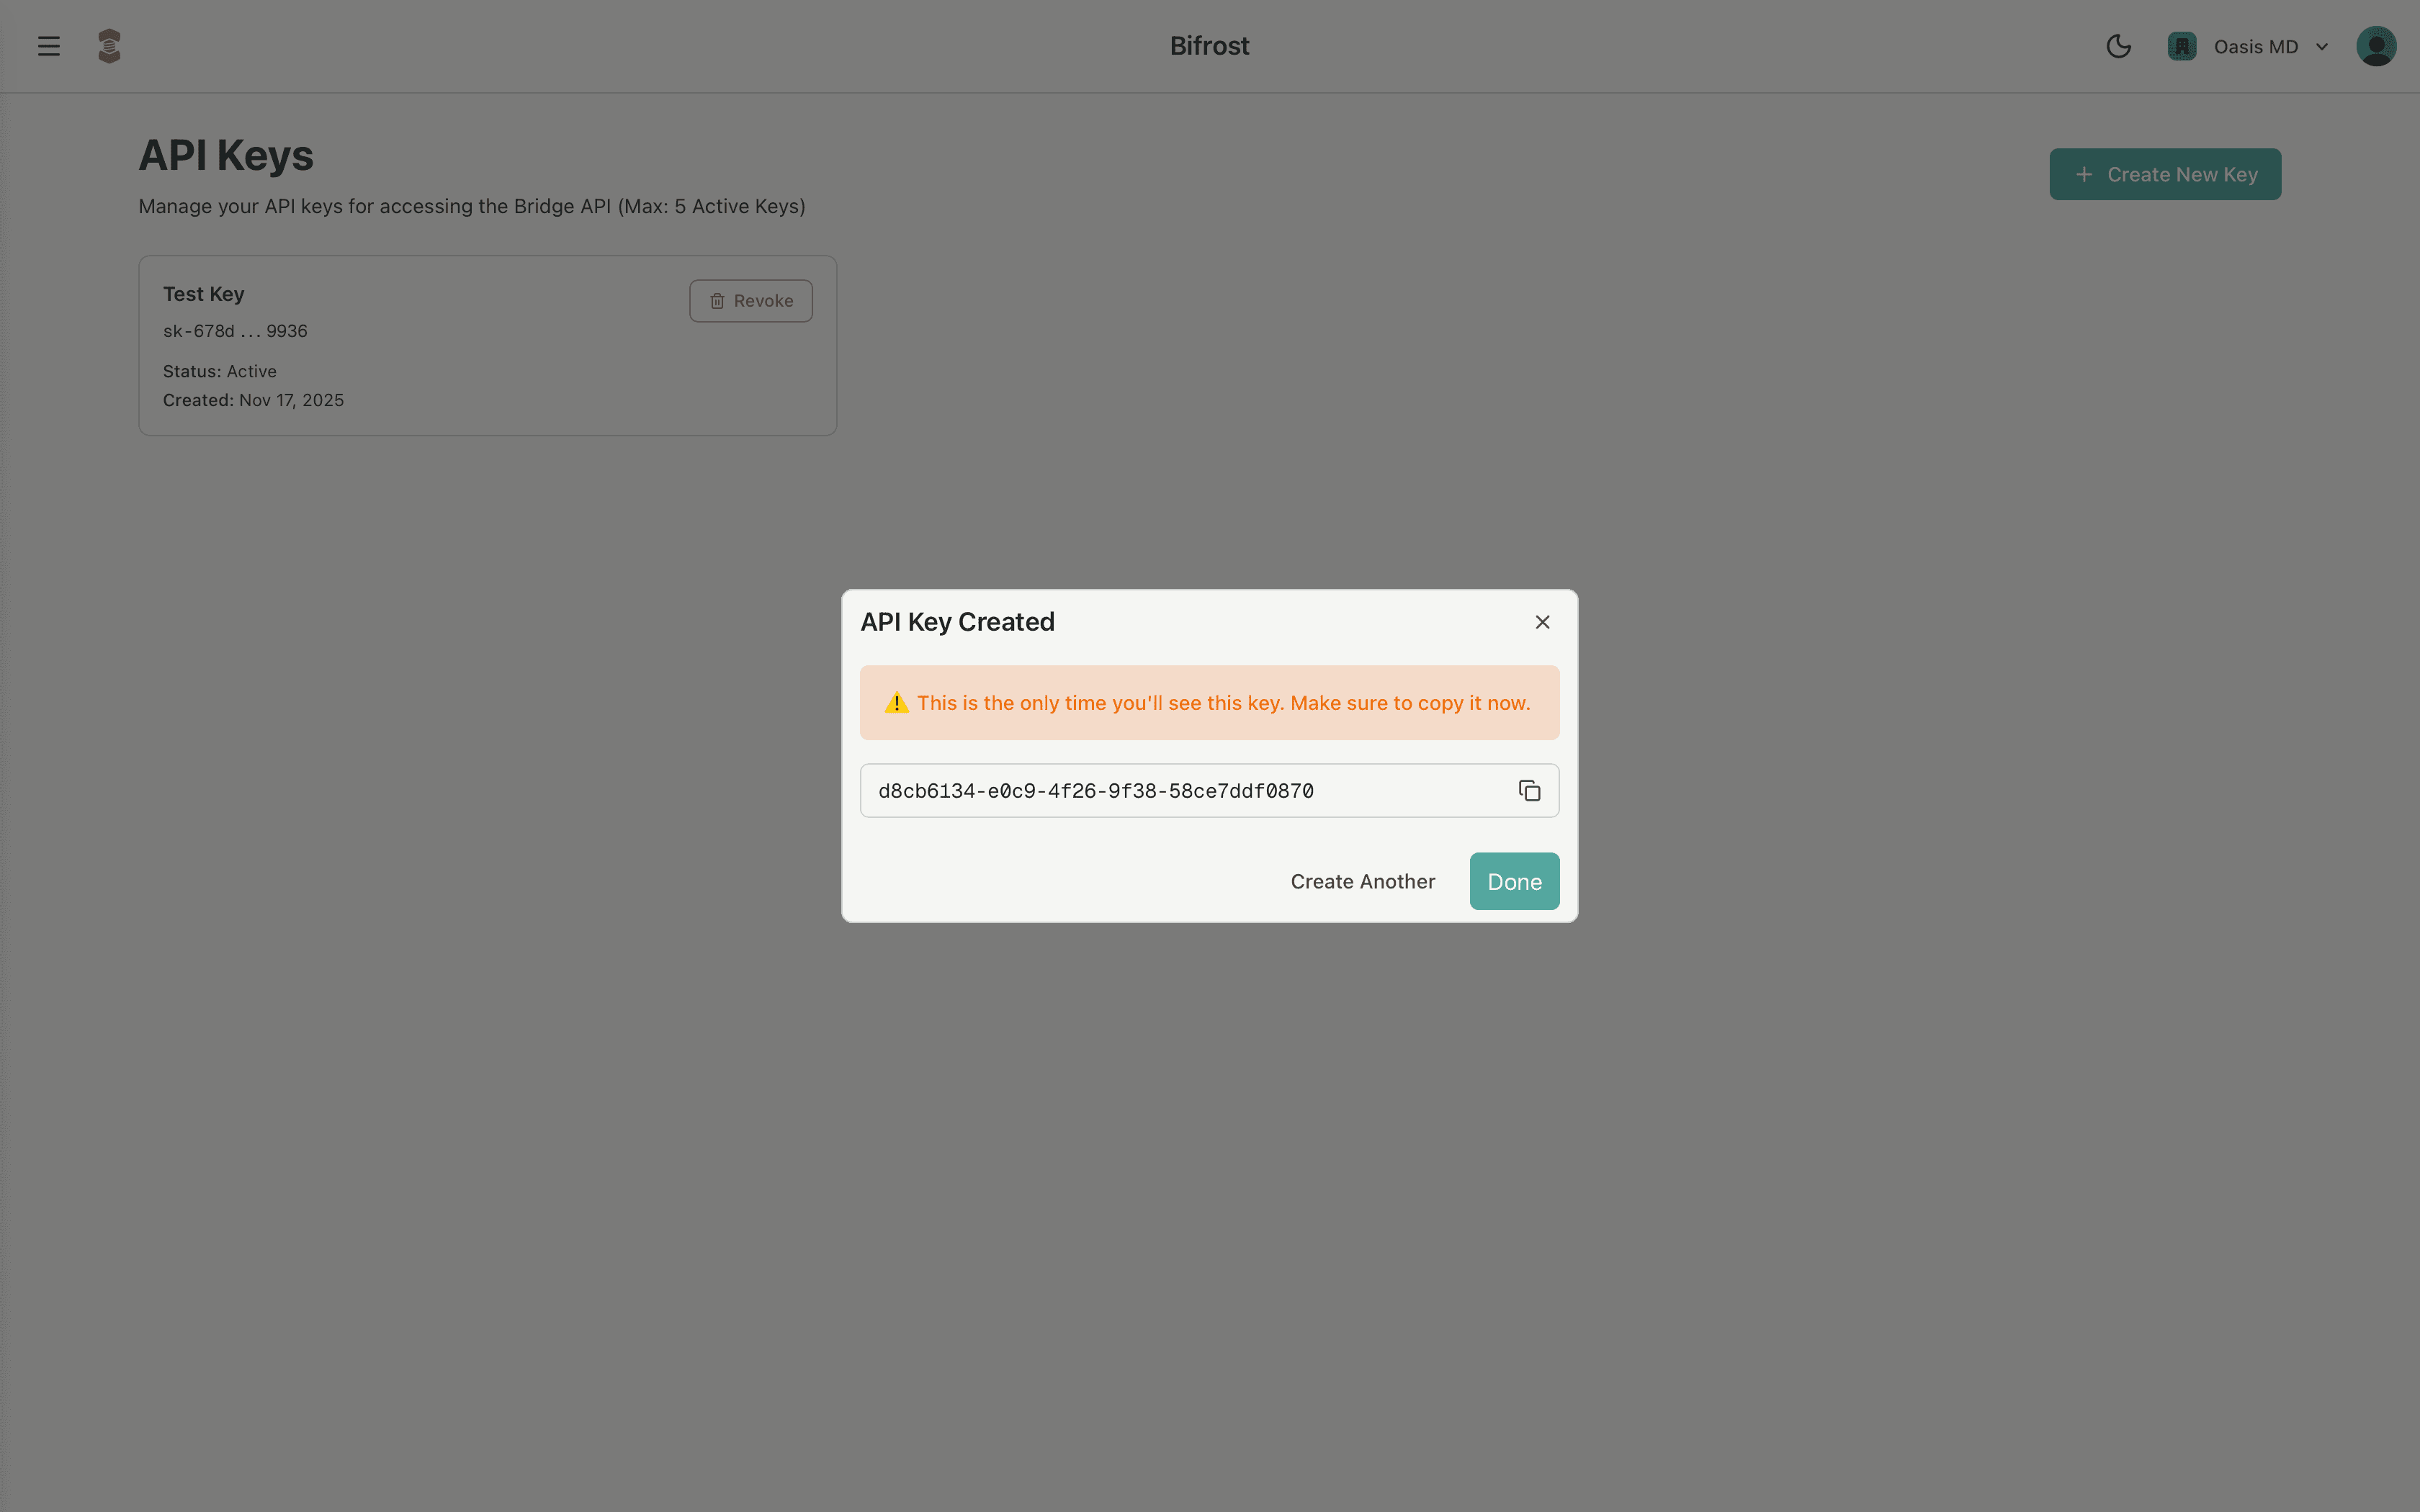Image resolution: width=2420 pixels, height=1512 pixels.
Task: Open the Oasis MD workspace dropdown chevron
Action: (x=2321, y=46)
